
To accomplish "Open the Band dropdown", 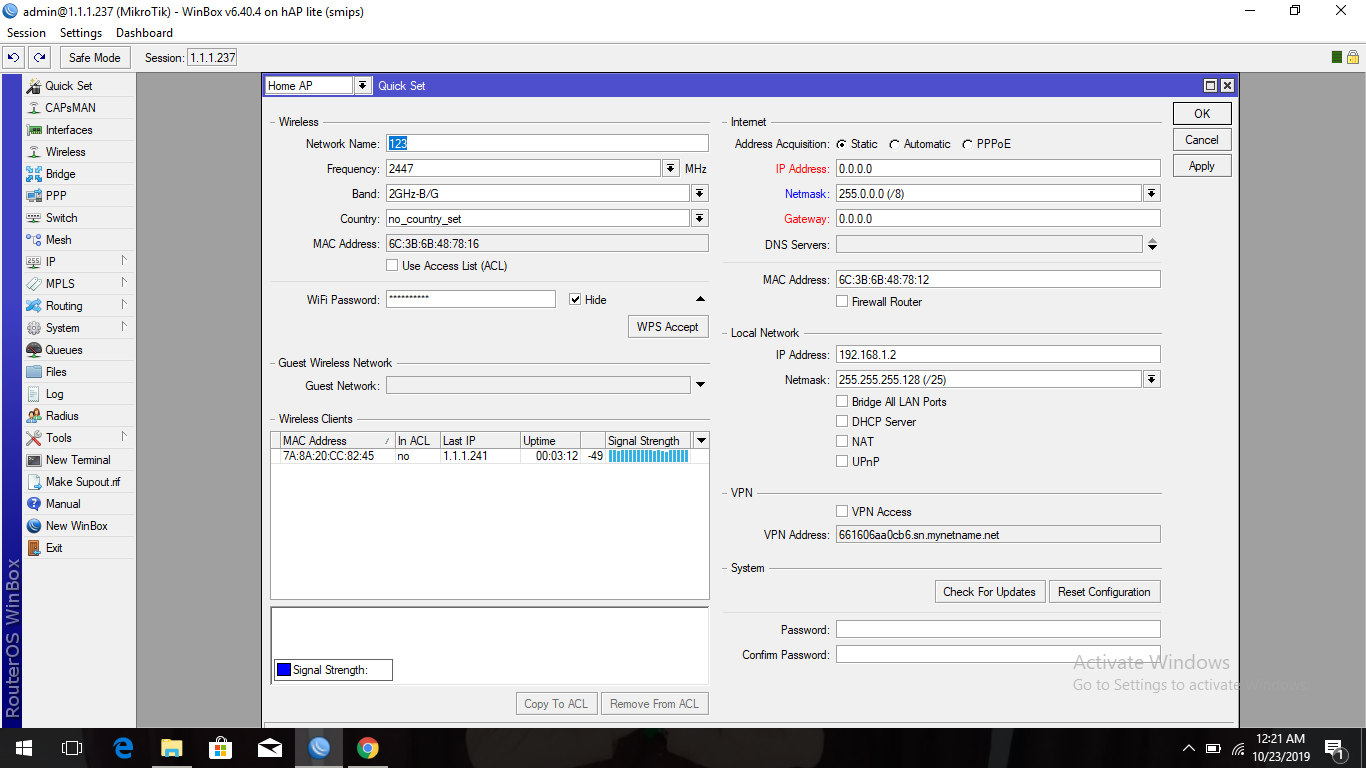I will pyautogui.click(x=701, y=193).
